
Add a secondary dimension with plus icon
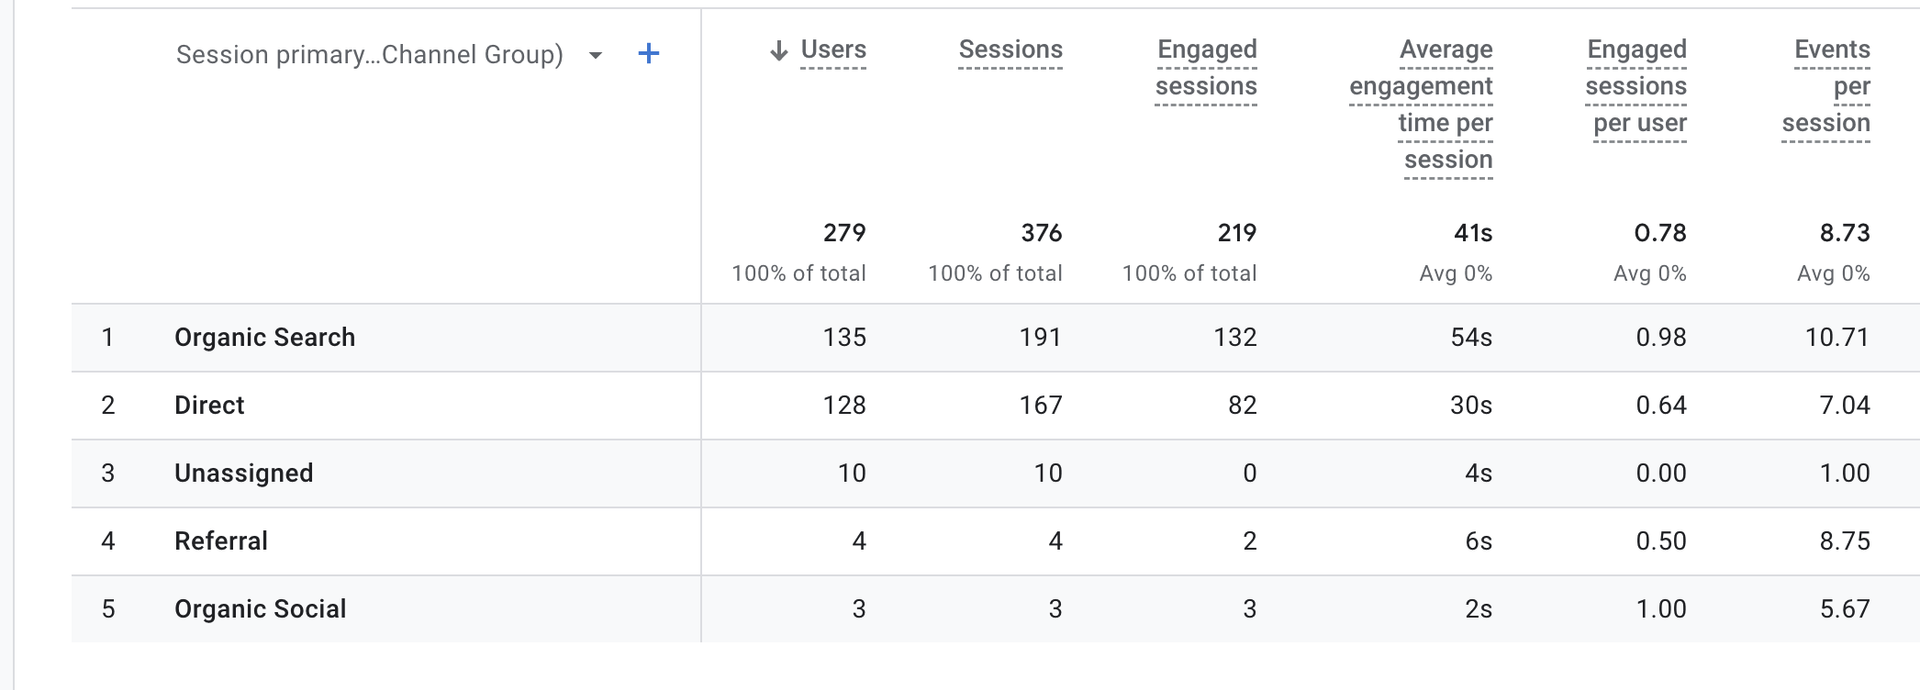(649, 54)
